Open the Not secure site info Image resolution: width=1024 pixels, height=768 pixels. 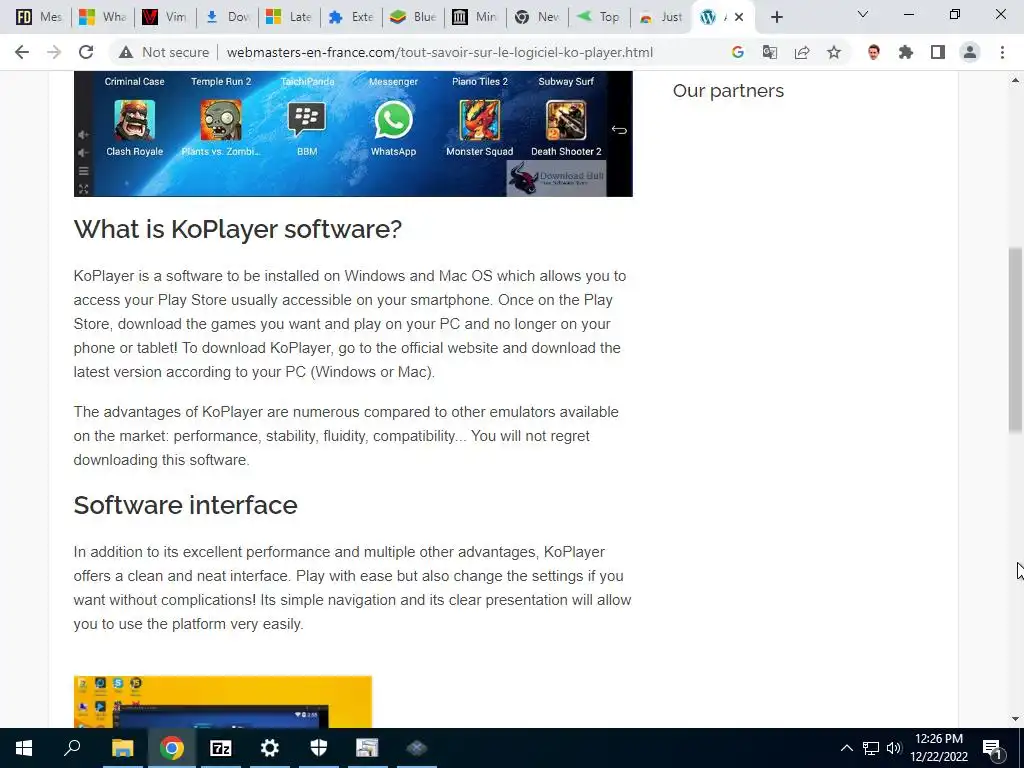164,52
